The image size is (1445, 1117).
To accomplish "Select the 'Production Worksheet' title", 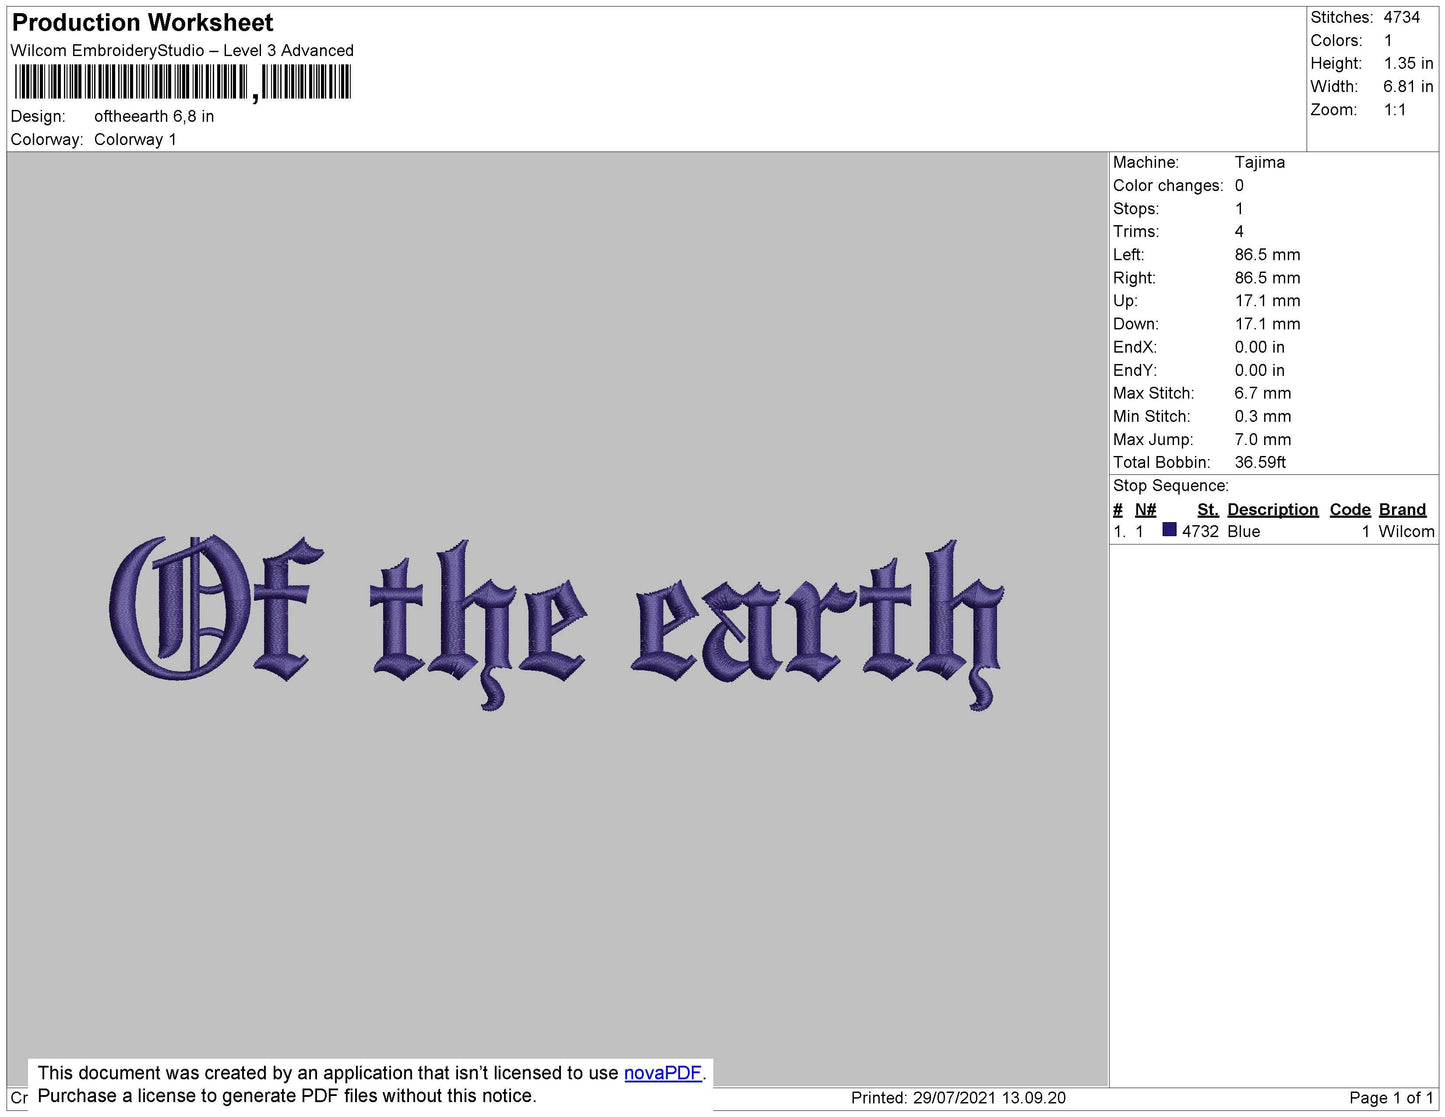I will tap(142, 22).
